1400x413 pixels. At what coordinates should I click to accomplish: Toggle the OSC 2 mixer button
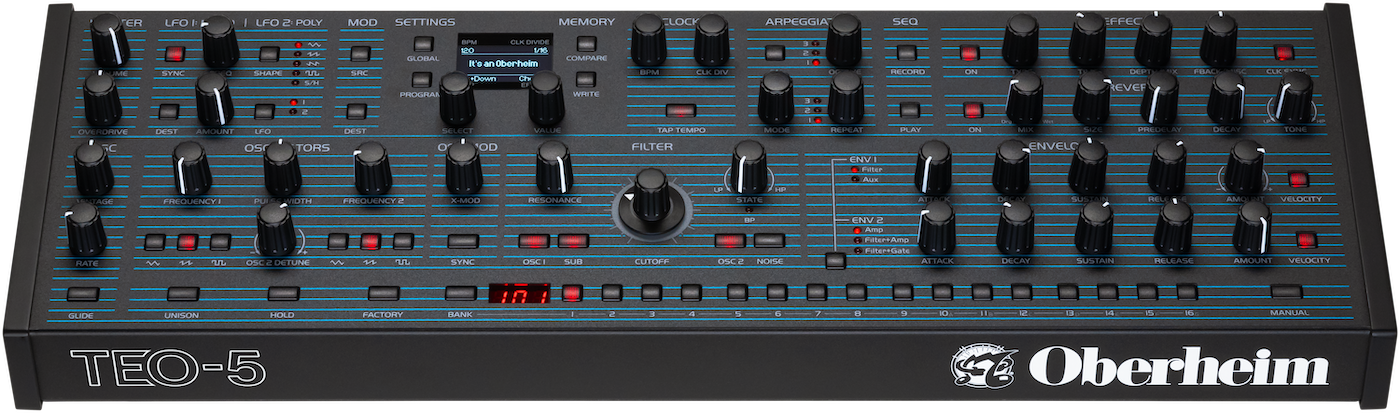tap(730, 241)
